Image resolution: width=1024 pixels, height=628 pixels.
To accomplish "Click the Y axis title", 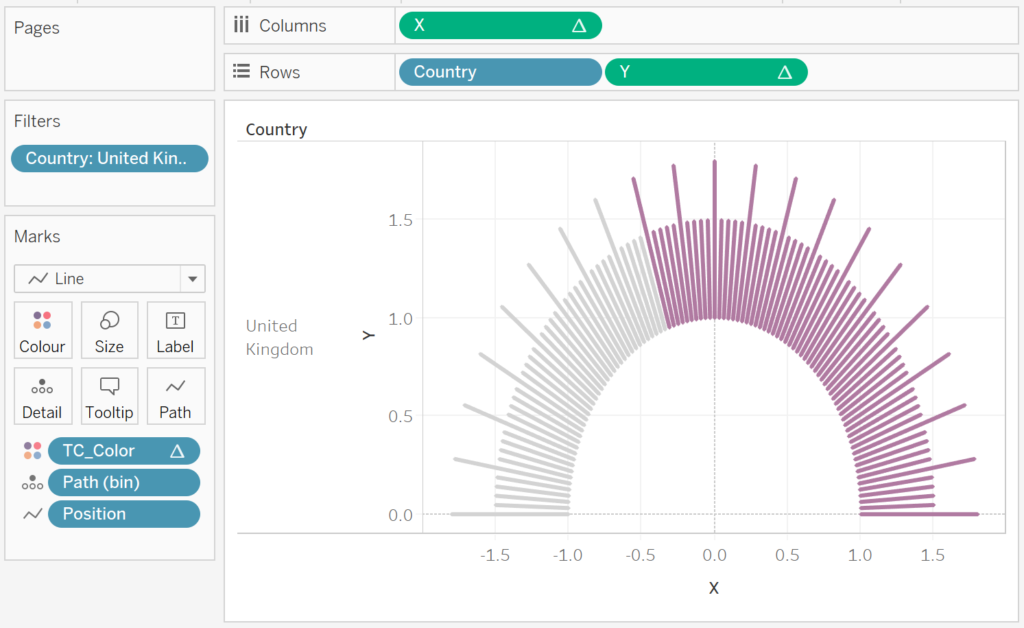I will (x=368, y=336).
